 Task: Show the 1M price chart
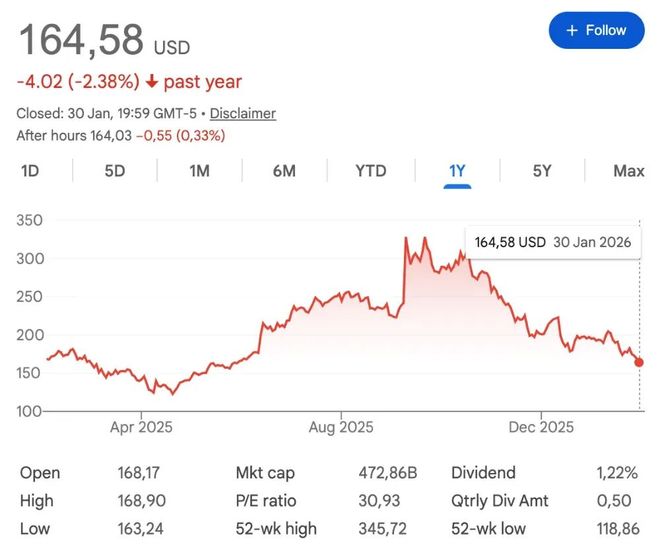[x=199, y=171]
